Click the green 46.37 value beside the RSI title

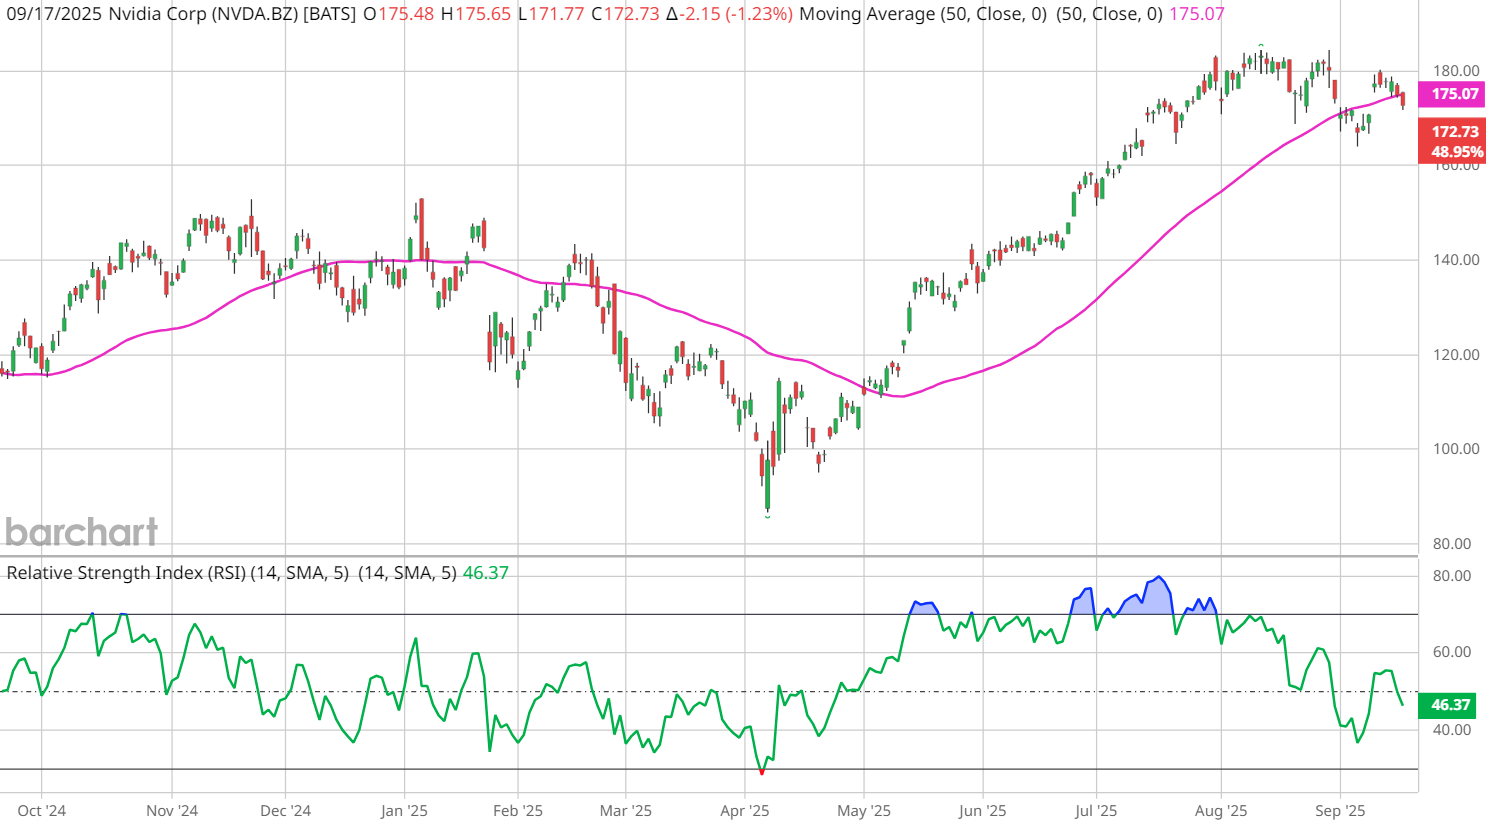pyautogui.click(x=486, y=573)
